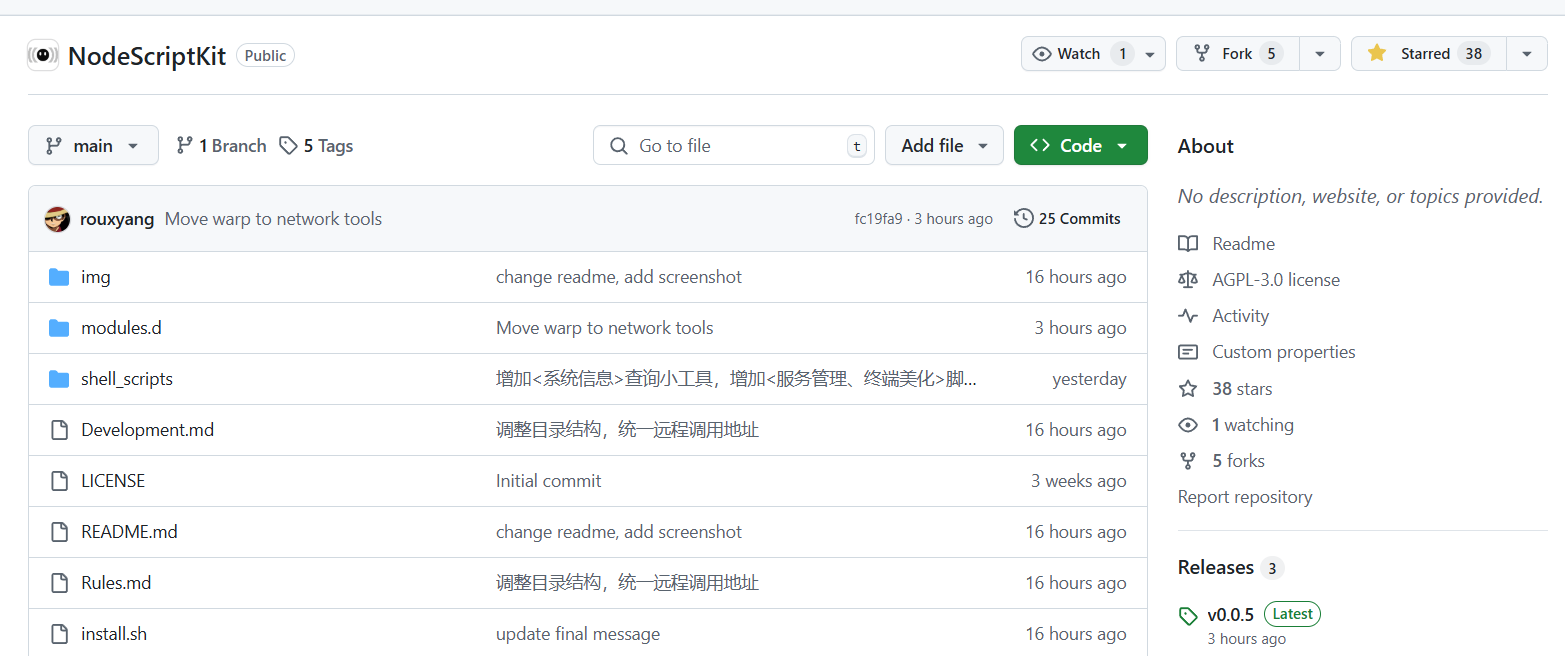This screenshot has width=1565, height=656.
Task: Open the modules.d folder name
Action: [121, 328]
